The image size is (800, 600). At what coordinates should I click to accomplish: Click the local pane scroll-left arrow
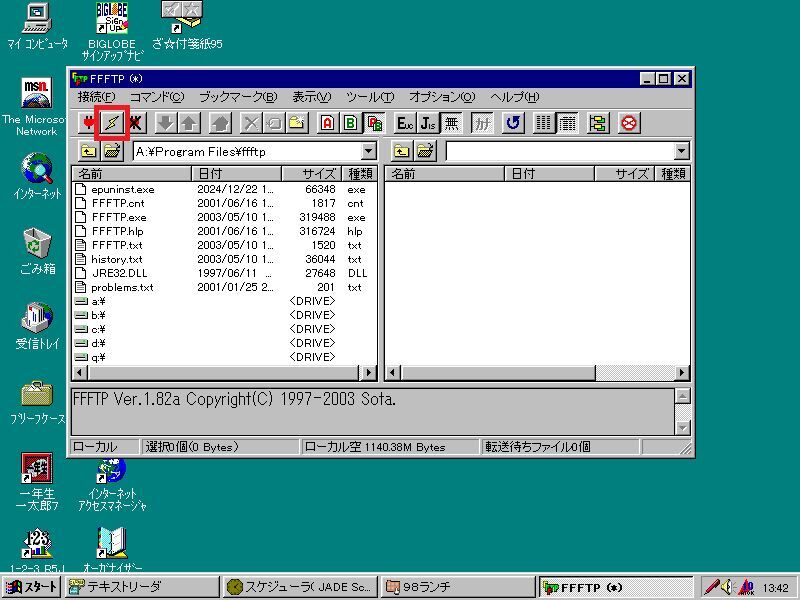[x=80, y=373]
